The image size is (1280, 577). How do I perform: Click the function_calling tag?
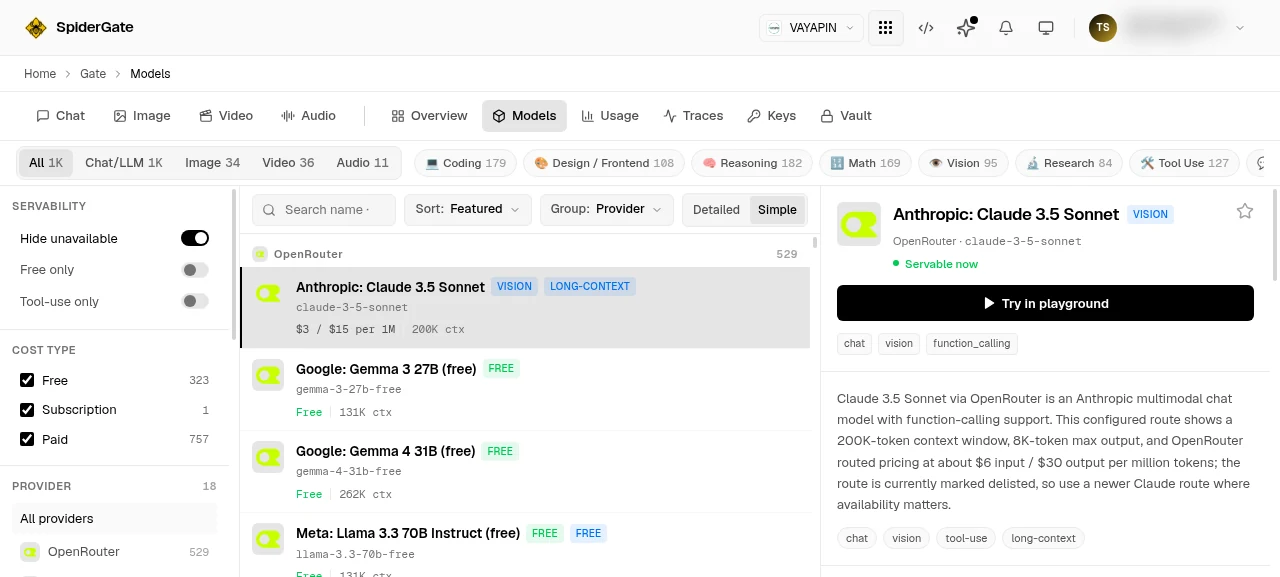coord(972,343)
